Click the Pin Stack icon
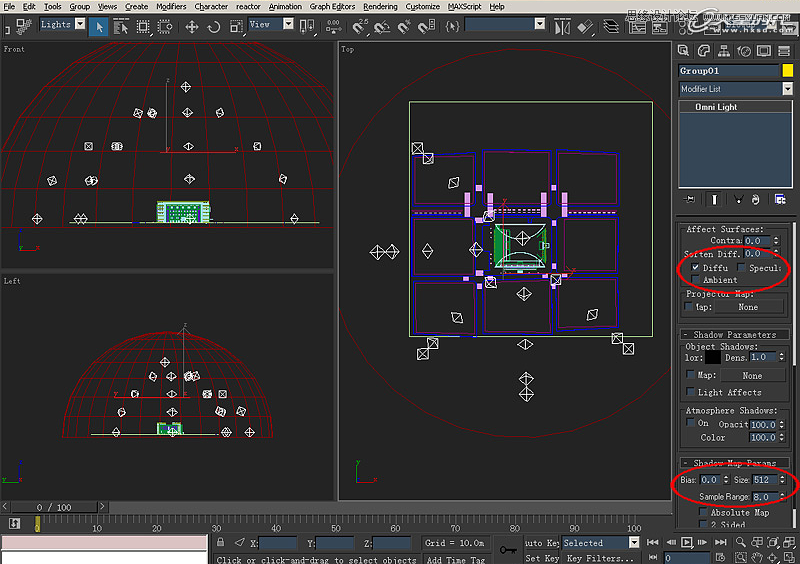This screenshot has width=800, height=564. coord(689,200)
